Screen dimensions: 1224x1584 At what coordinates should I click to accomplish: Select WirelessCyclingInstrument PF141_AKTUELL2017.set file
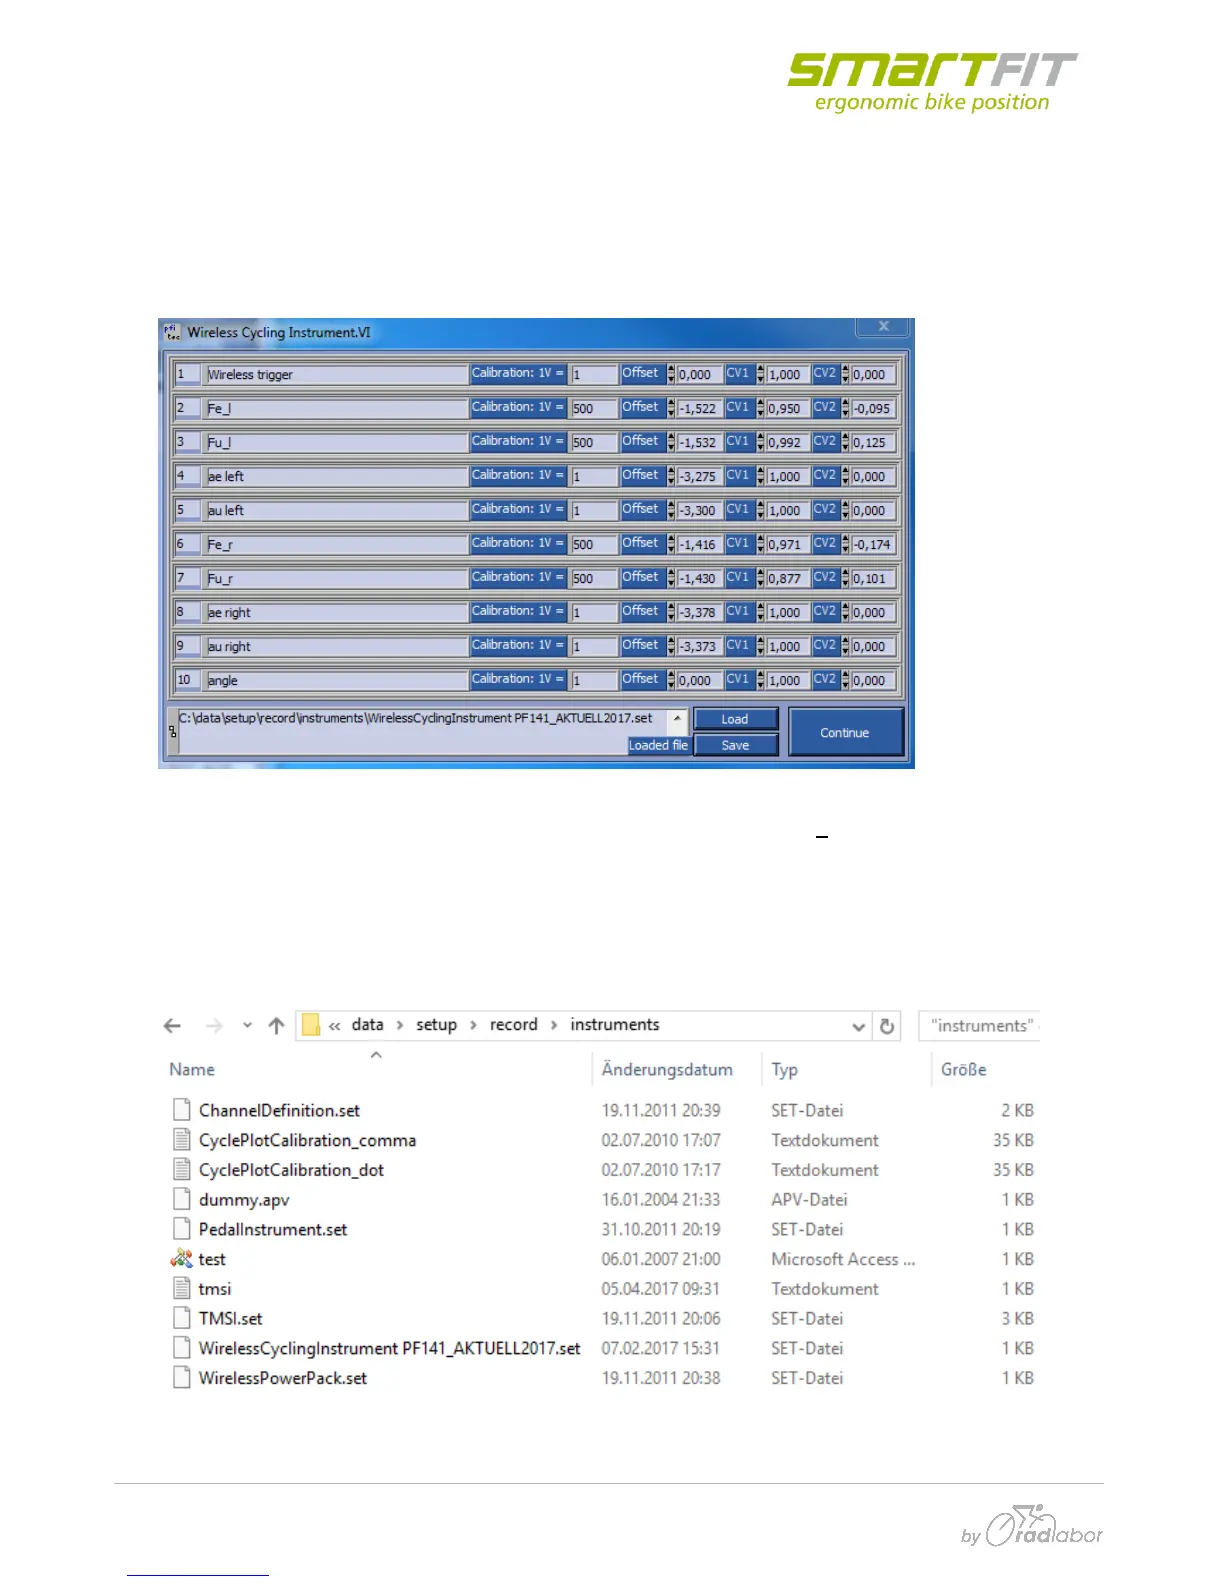(x=389, y=1348)
